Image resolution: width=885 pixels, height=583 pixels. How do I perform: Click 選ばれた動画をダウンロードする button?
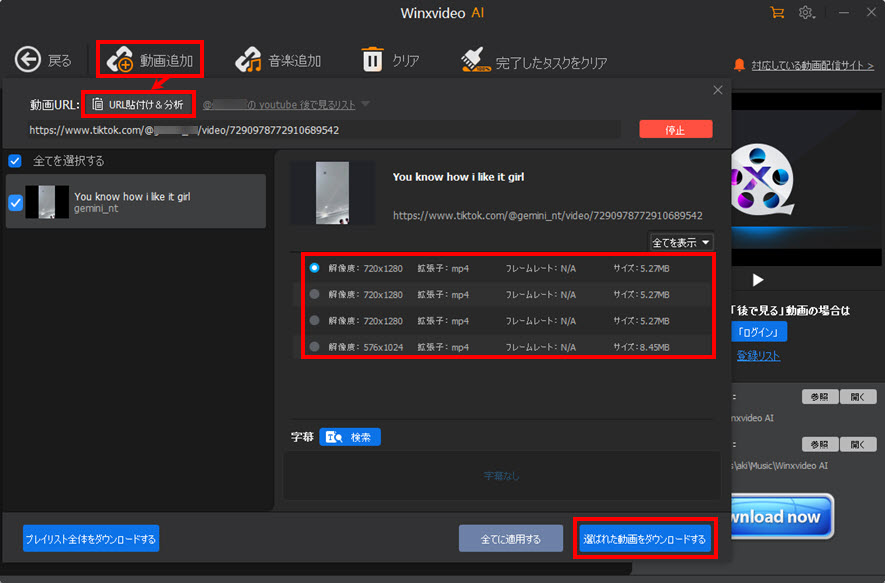[x=645, y=538]
